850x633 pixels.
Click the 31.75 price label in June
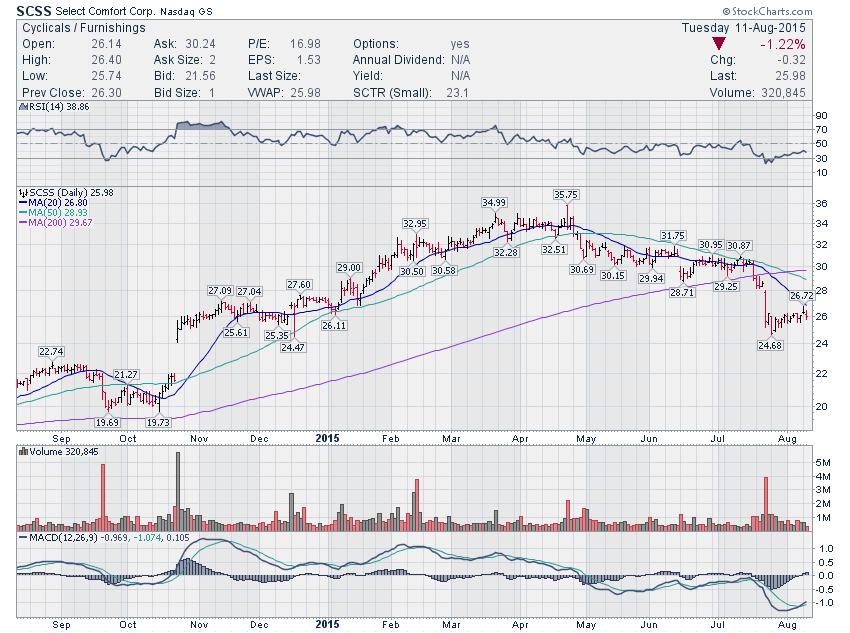pyautogui.click(x=673, y=235)
